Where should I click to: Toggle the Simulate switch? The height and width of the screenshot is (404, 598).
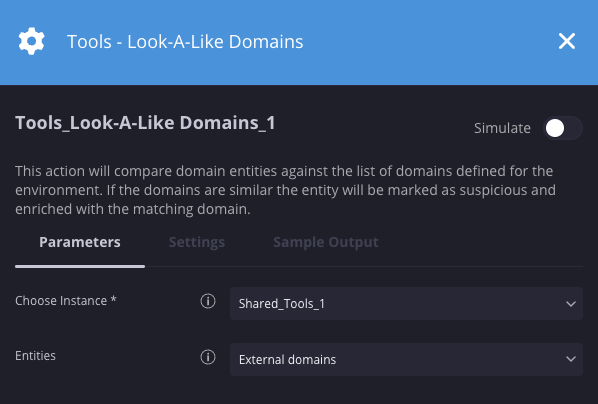pyautogui.click(x=563, y=128)
